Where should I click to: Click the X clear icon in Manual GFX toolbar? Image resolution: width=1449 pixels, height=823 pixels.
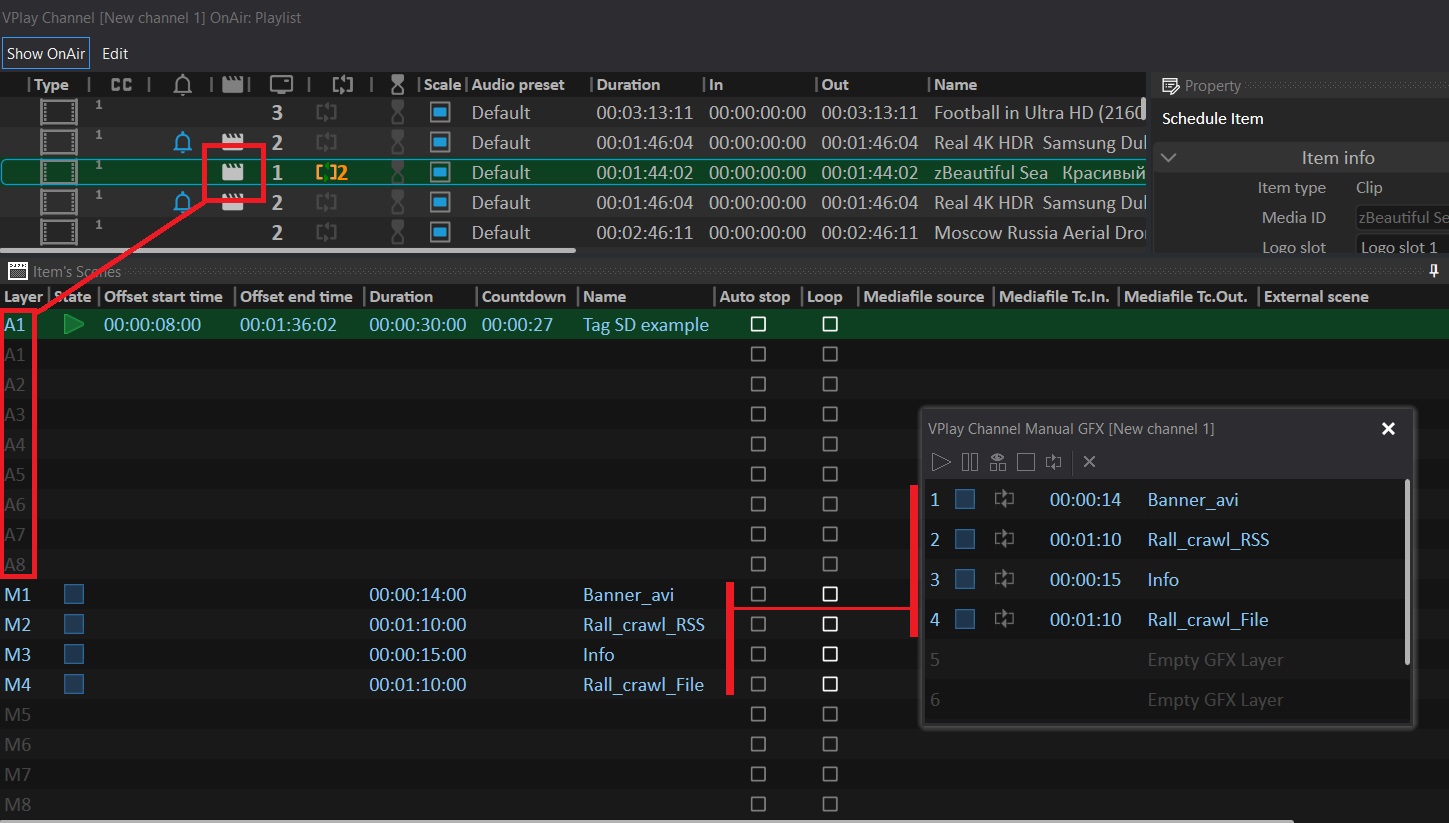1090,462
